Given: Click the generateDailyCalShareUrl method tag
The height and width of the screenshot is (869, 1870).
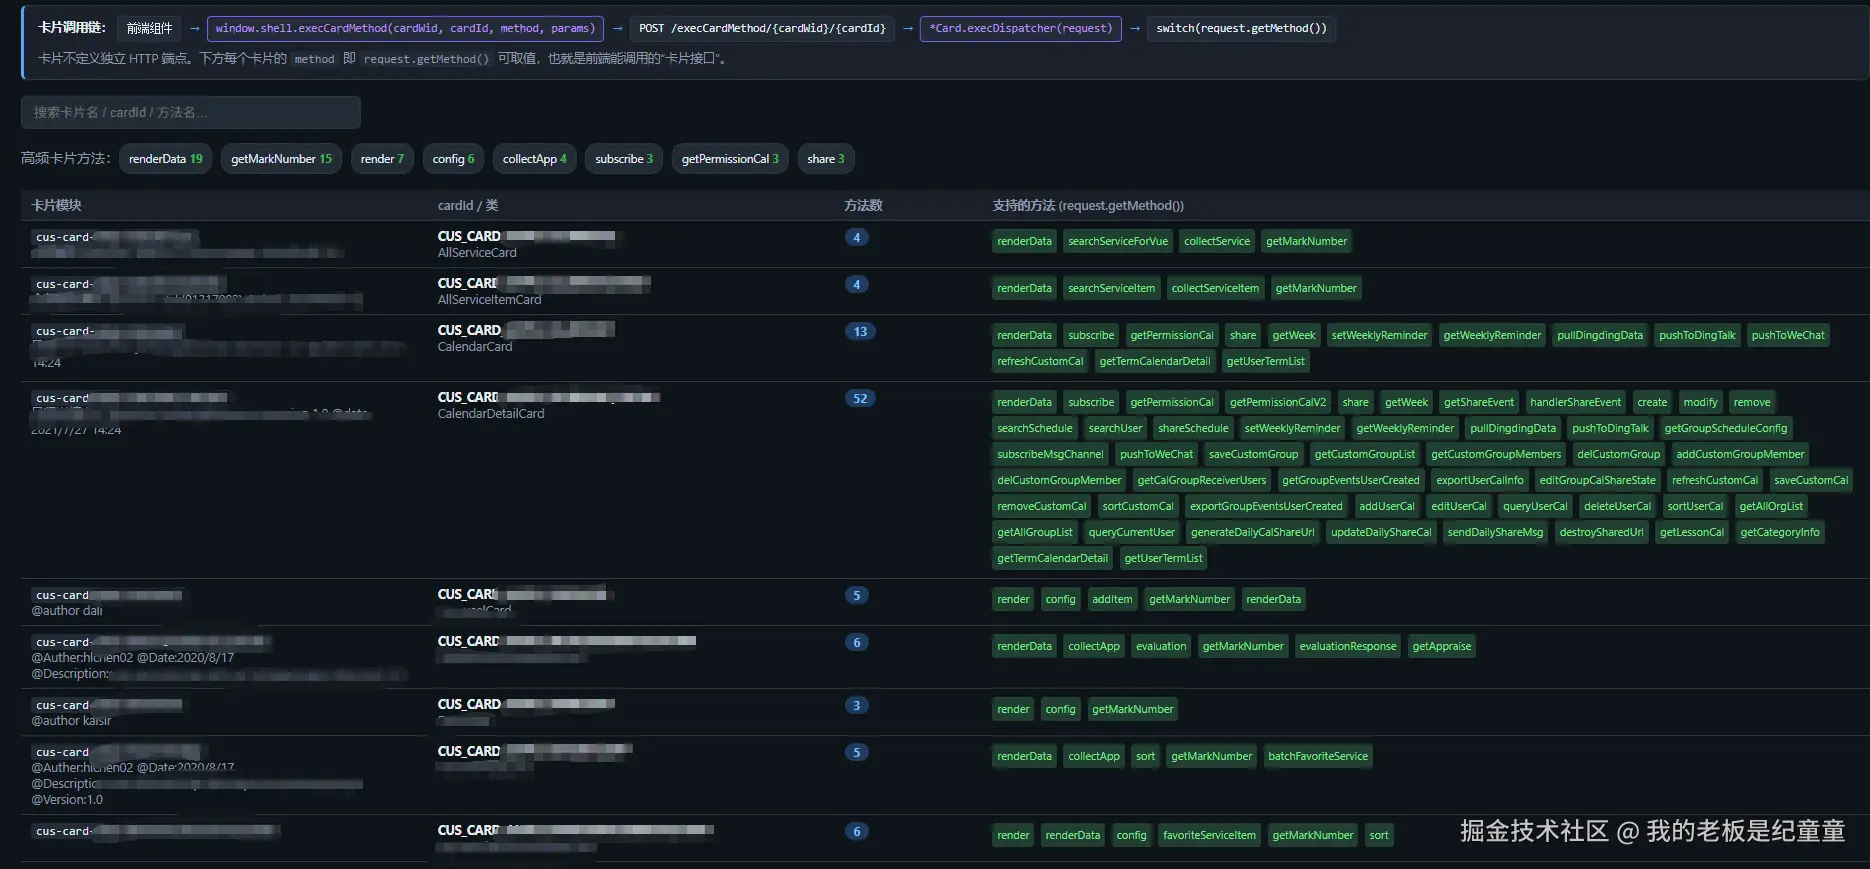Looking at the screenshot, I should (x=1252, y=532).
